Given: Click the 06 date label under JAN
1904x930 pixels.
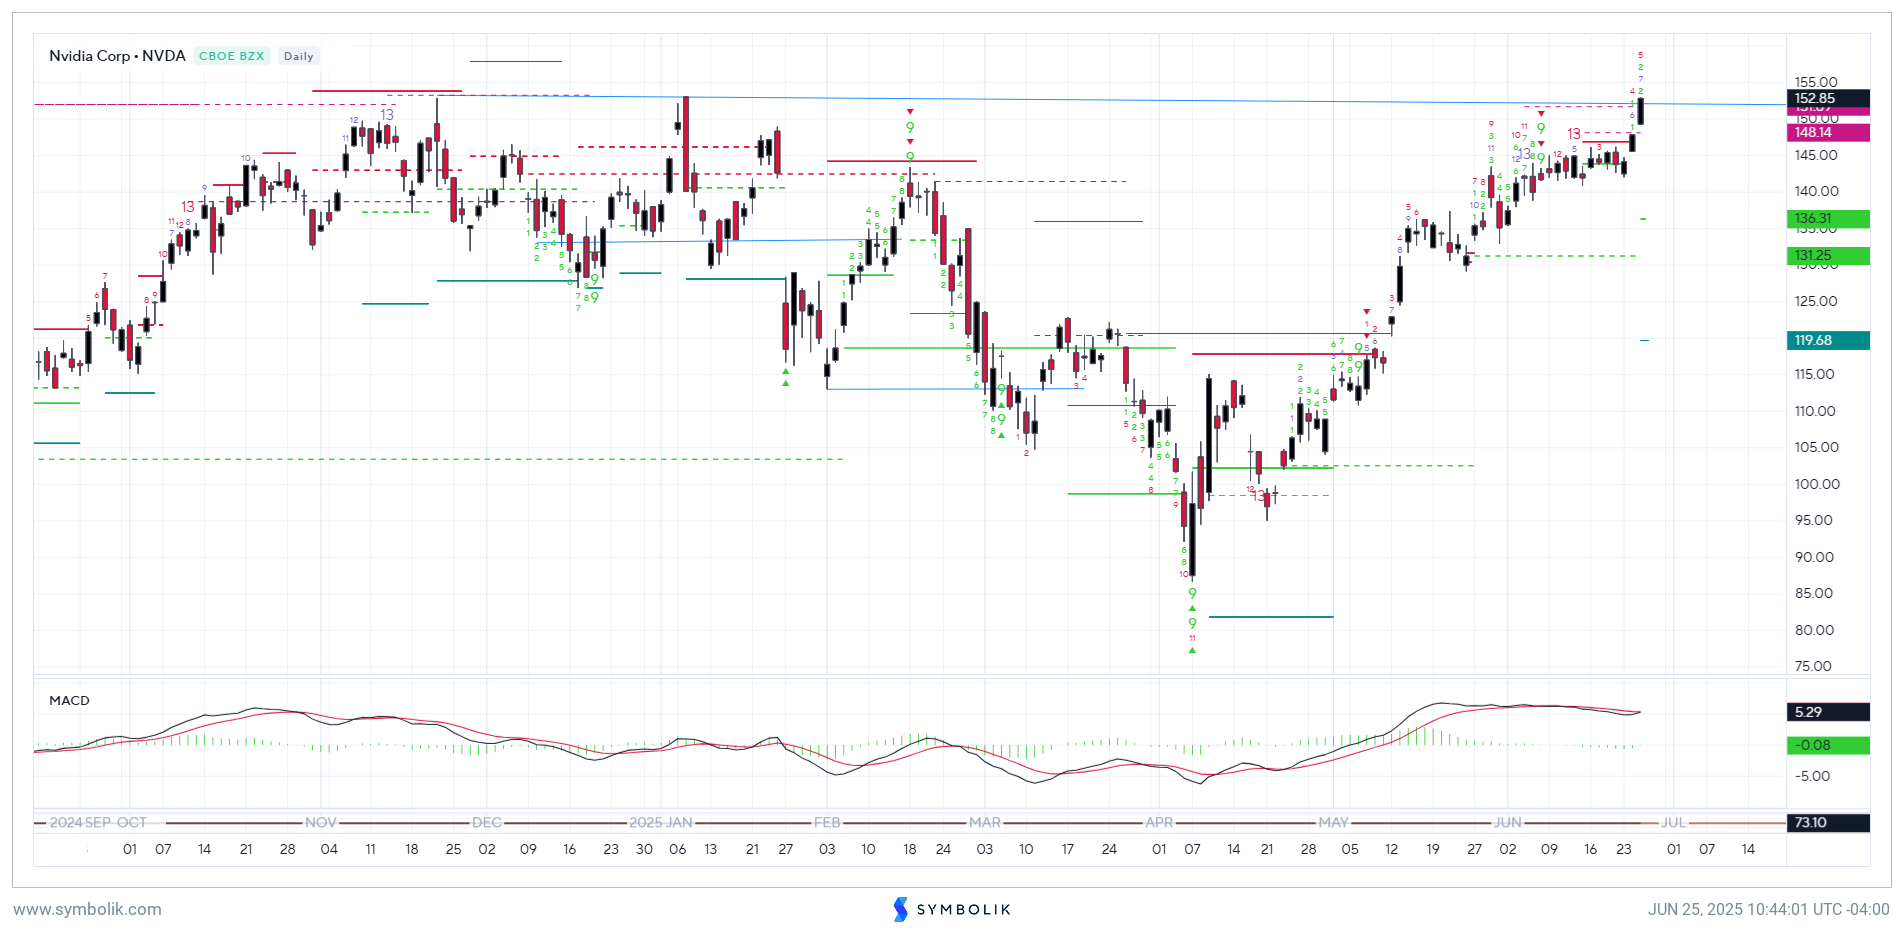Looking at the screenshot, I should 678,849.
